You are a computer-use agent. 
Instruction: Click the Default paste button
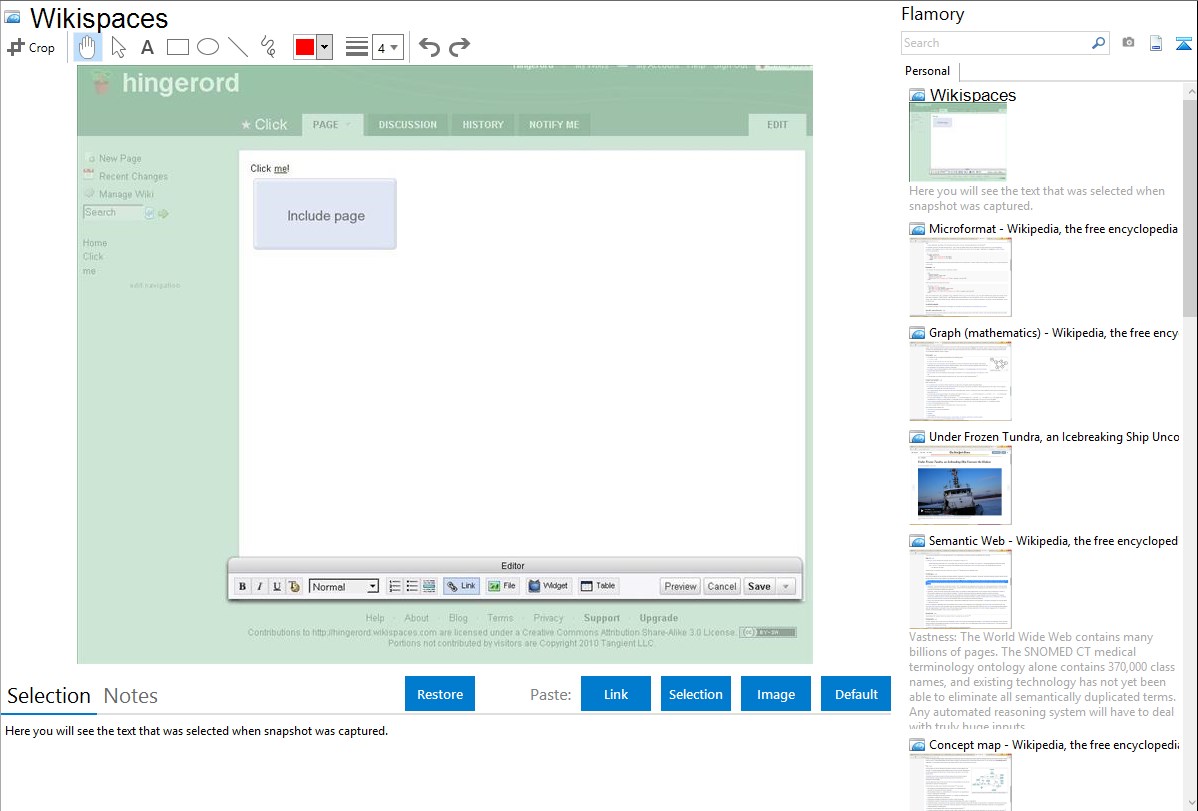(x=856, y=694)
